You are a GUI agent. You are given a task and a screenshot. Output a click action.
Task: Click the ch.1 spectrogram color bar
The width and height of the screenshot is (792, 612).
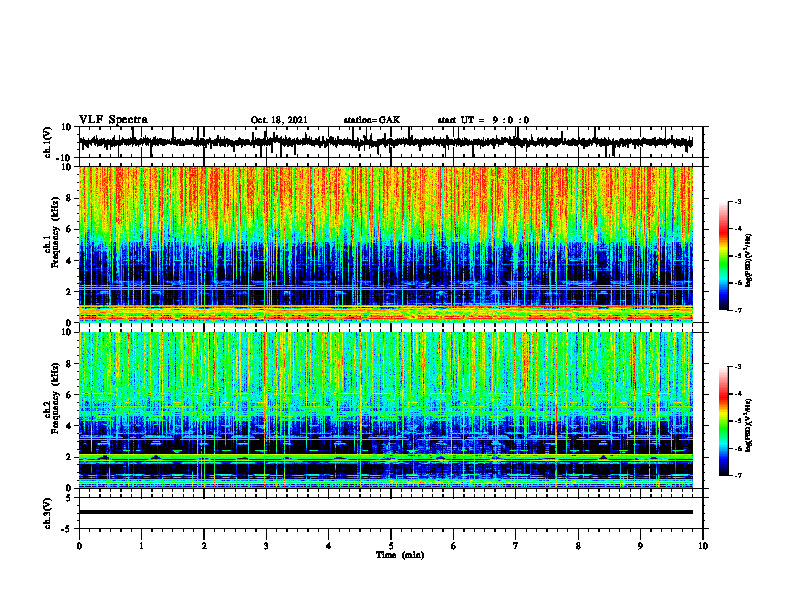click(723, 255)
